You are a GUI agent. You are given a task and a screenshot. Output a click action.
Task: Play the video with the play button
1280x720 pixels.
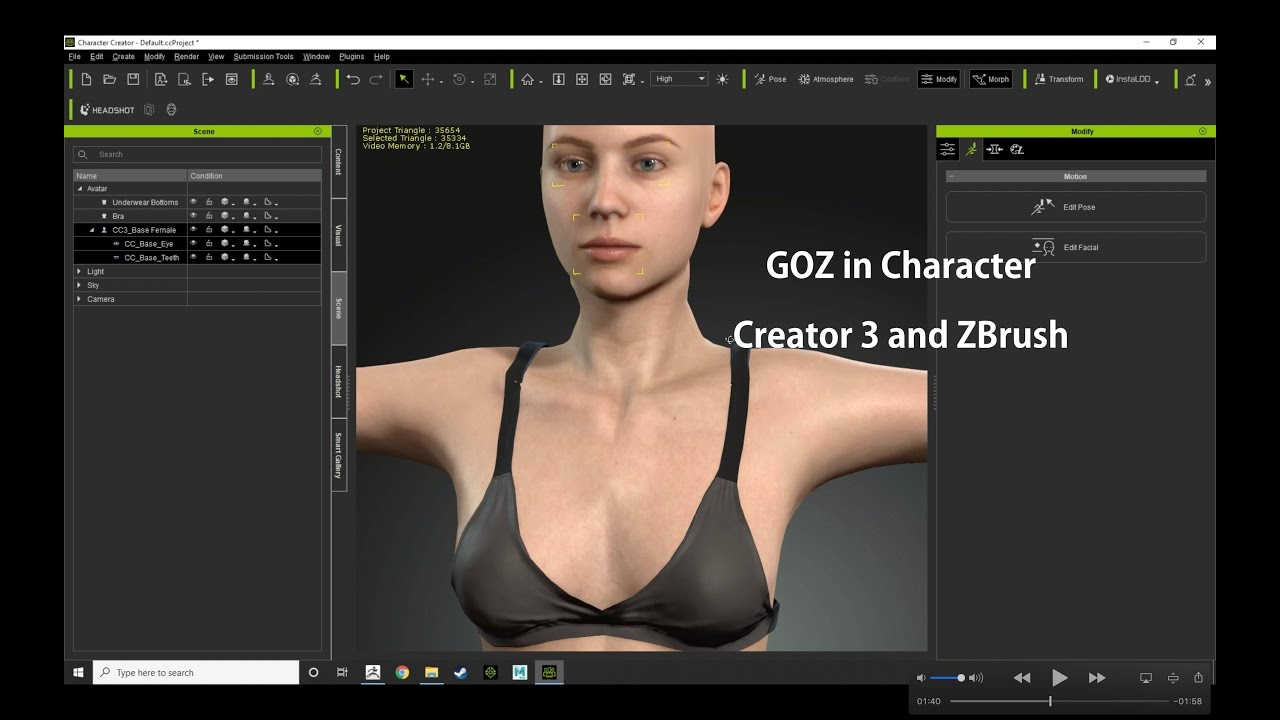pos(1059,678)
